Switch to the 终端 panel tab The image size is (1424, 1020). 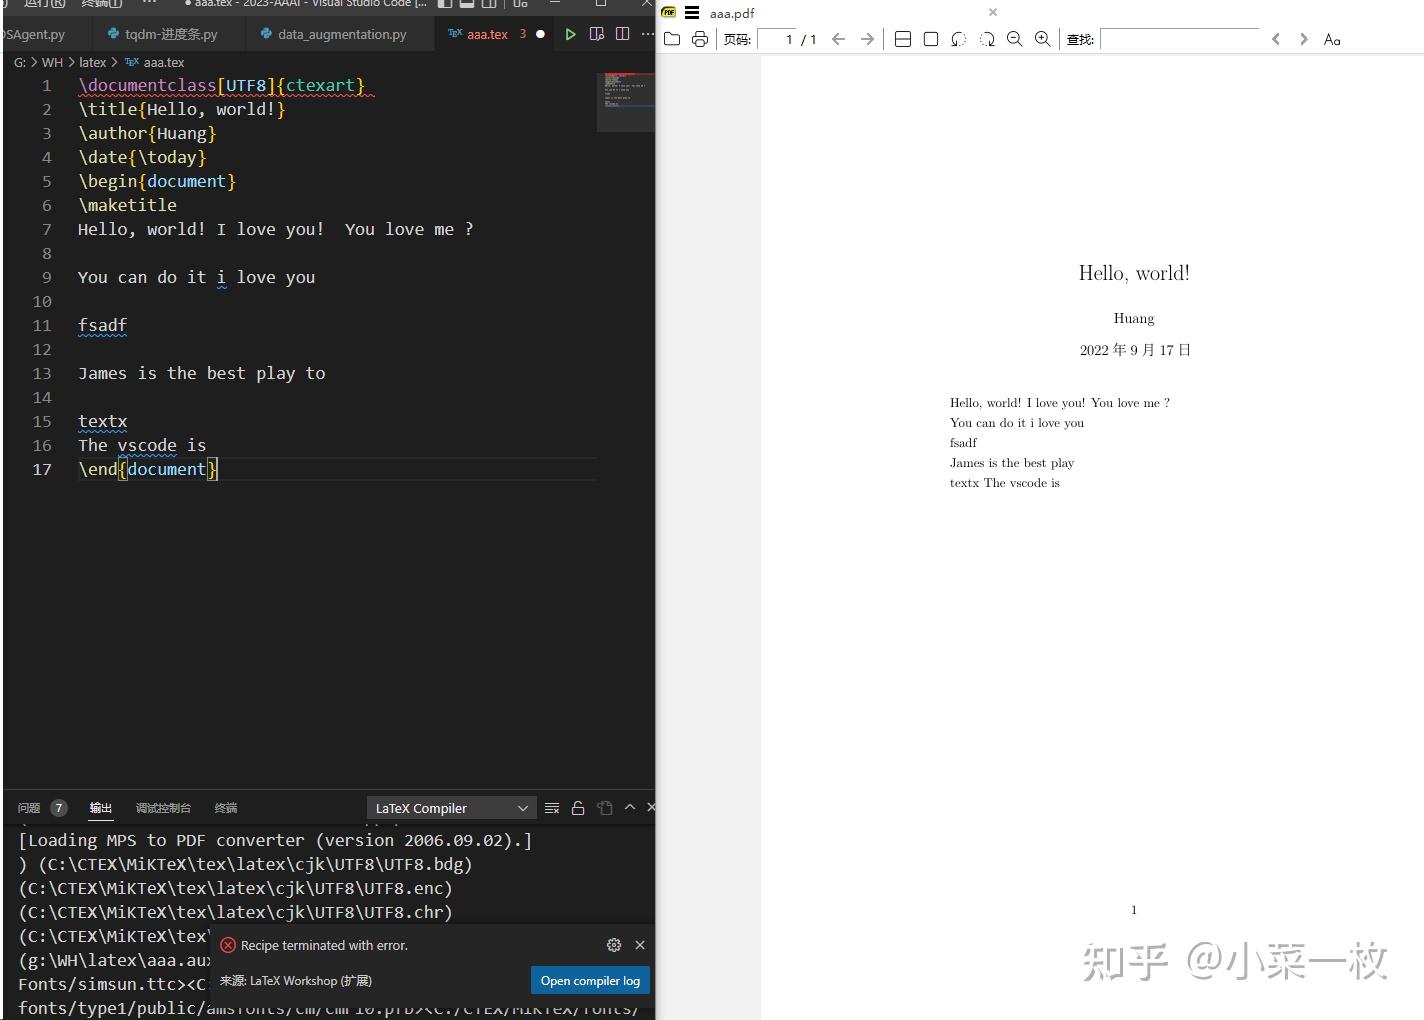click(225, 807)
